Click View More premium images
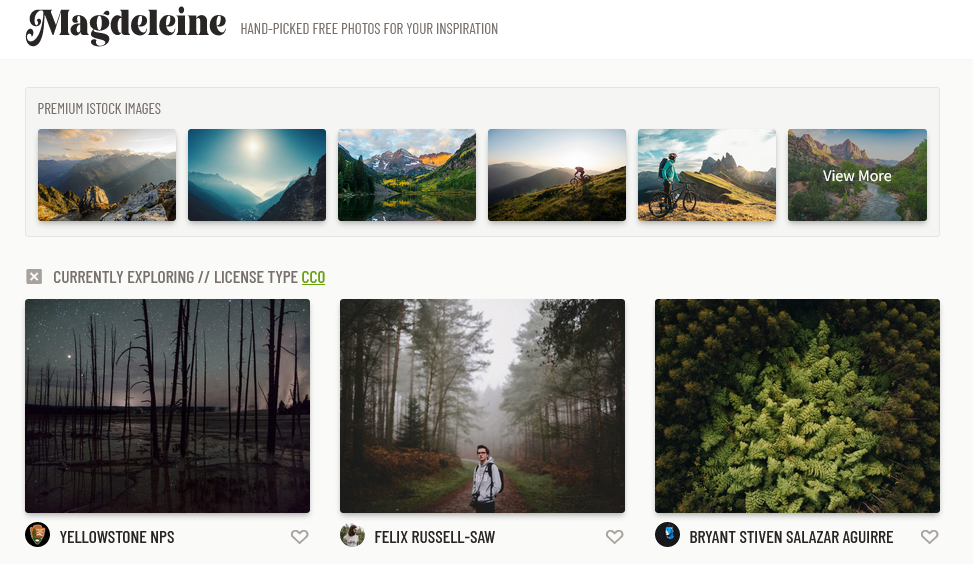This screenshot has width=973, height=564. (x=857, y=175)
